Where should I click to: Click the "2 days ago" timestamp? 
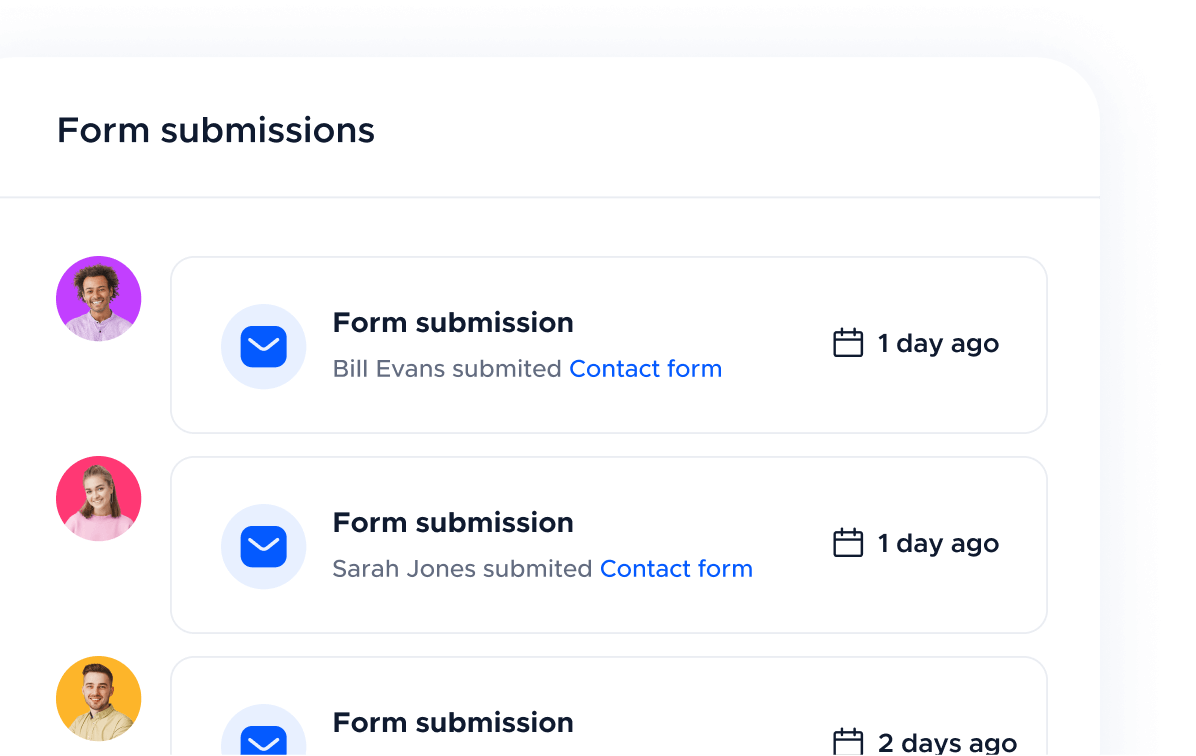[947, 743]
